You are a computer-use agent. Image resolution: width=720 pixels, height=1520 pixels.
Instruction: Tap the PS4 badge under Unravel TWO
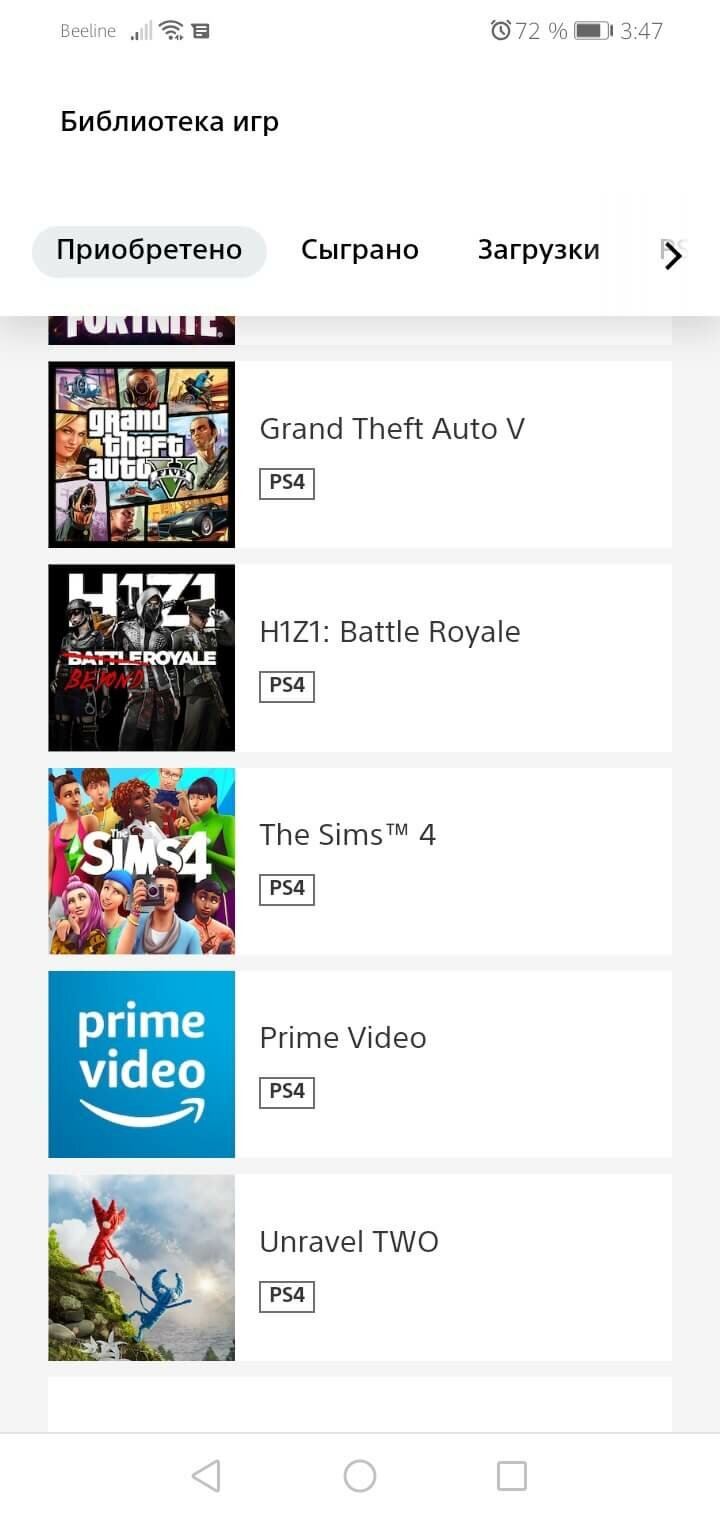(x=287, y=1296)
